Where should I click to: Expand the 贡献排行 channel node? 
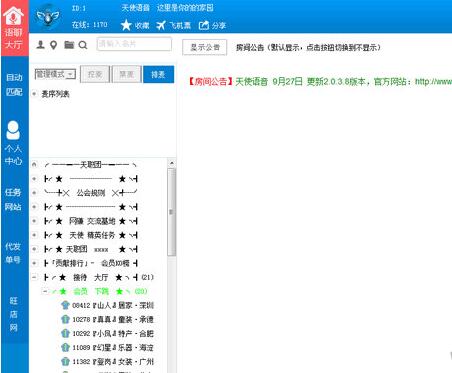point(34,263)
